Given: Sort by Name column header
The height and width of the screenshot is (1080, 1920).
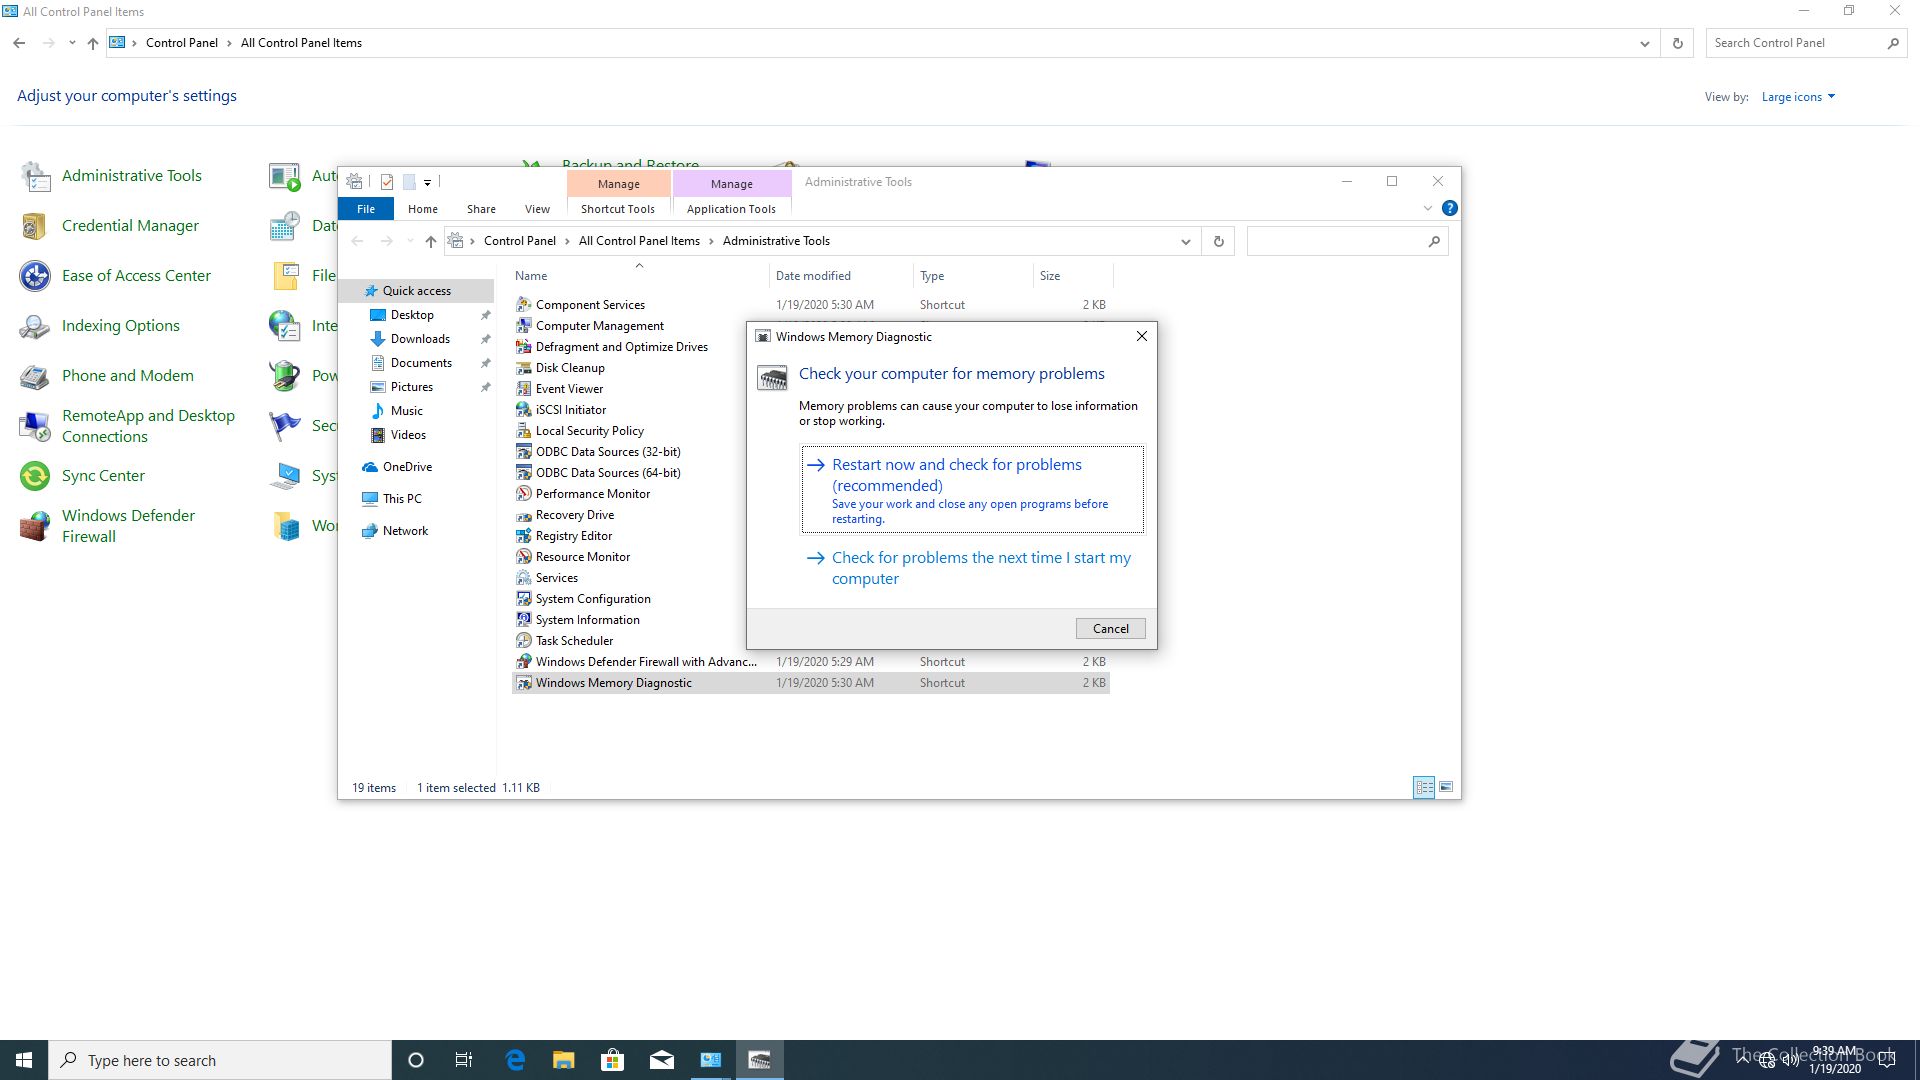Looking at the screenshot, I should tap(639, 276).
